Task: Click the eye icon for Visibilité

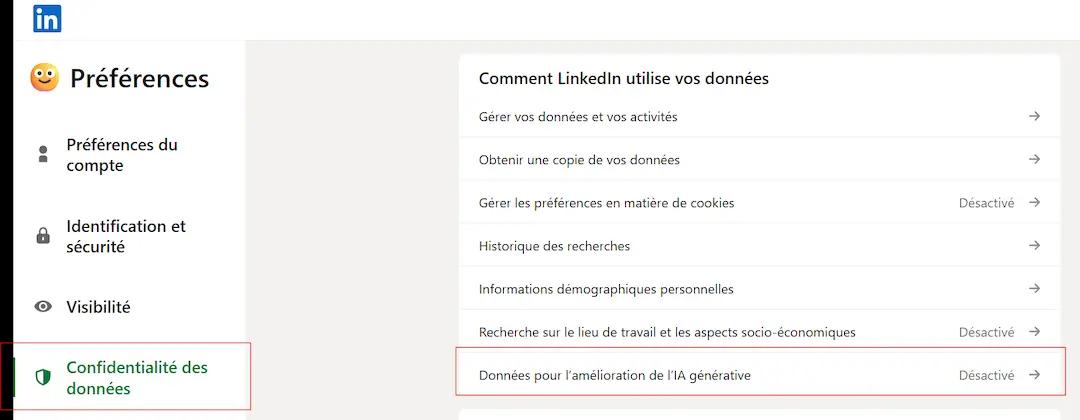Action: click(x=43, y=307)
